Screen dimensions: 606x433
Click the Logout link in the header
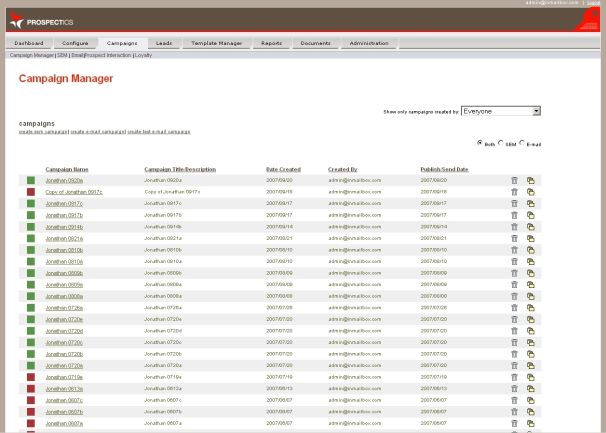point(594,3)
